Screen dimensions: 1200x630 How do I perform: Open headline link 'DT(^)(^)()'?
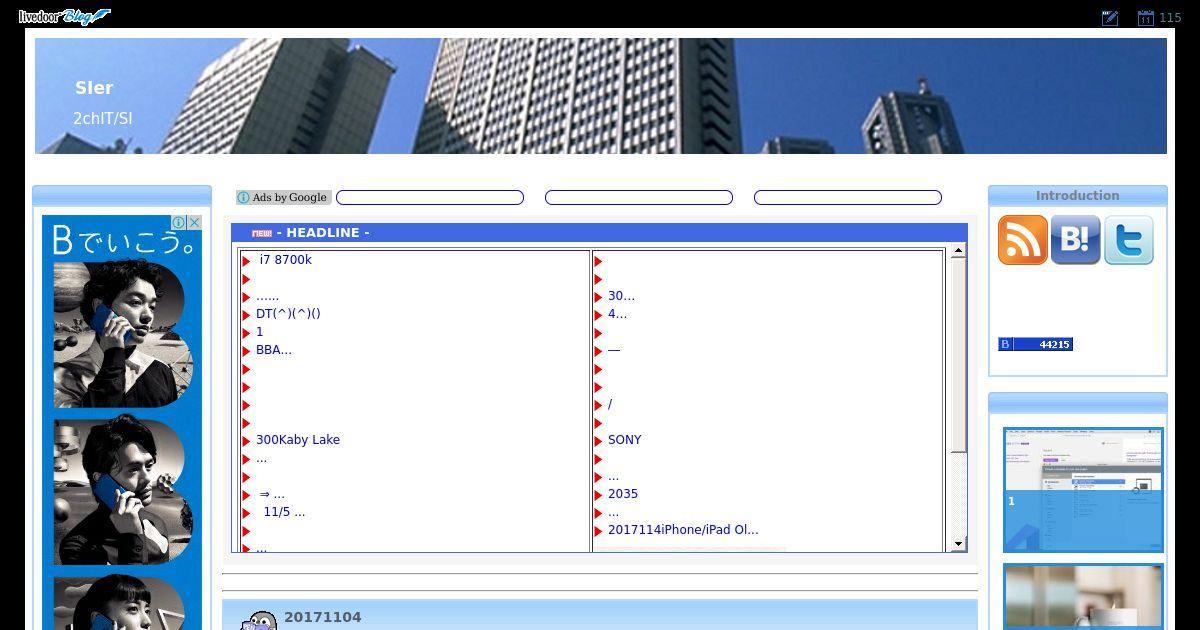(288, 314)
